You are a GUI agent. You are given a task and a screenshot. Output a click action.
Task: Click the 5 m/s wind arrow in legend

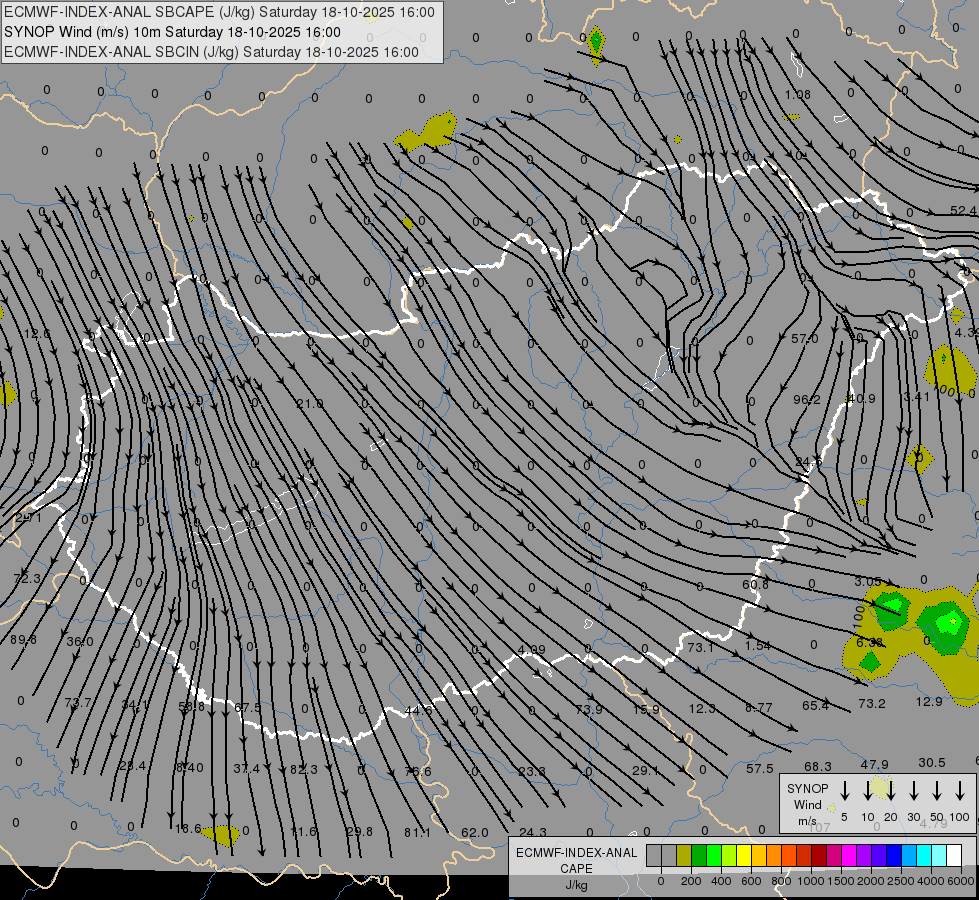coord(845,790)
